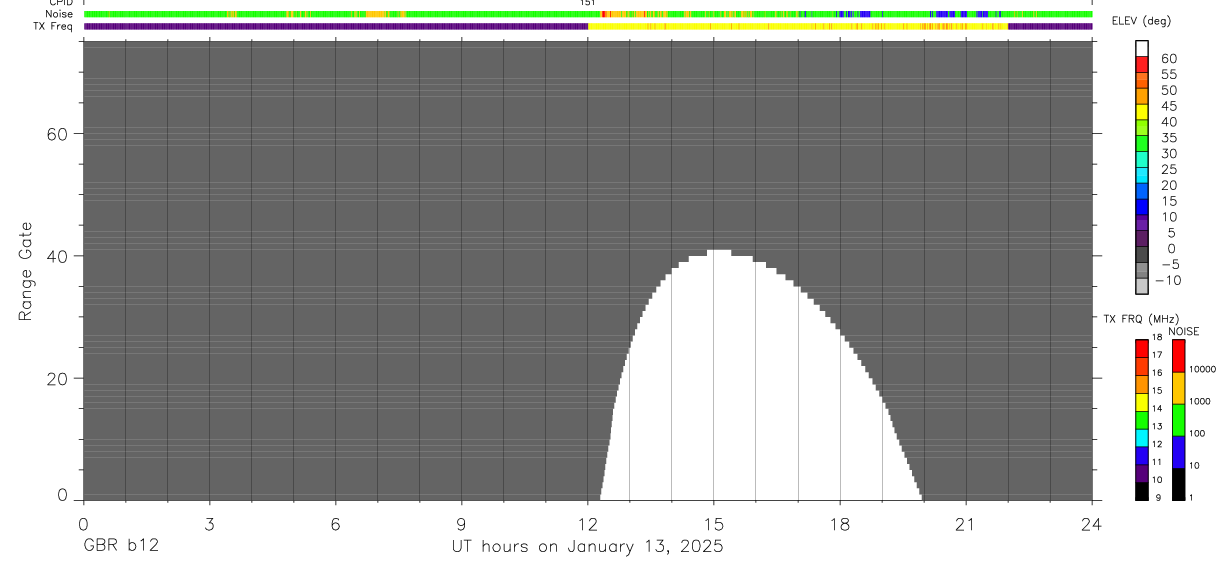Click the yellow segment of the TX Freq strip
This screenshot has width=1228, height=567.
click(798, 26)
